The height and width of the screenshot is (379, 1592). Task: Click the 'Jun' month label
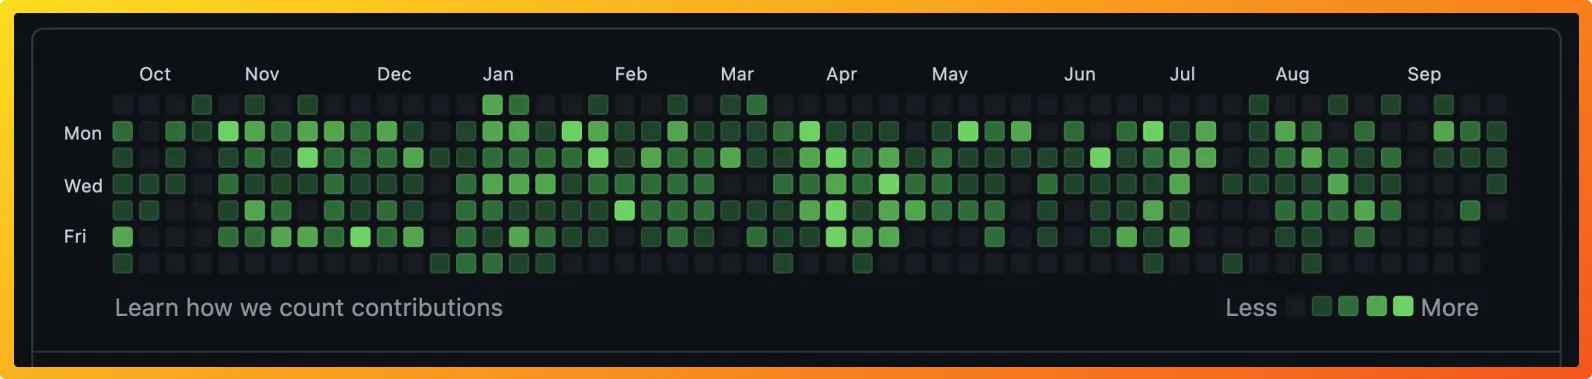tap(1080, 74)
